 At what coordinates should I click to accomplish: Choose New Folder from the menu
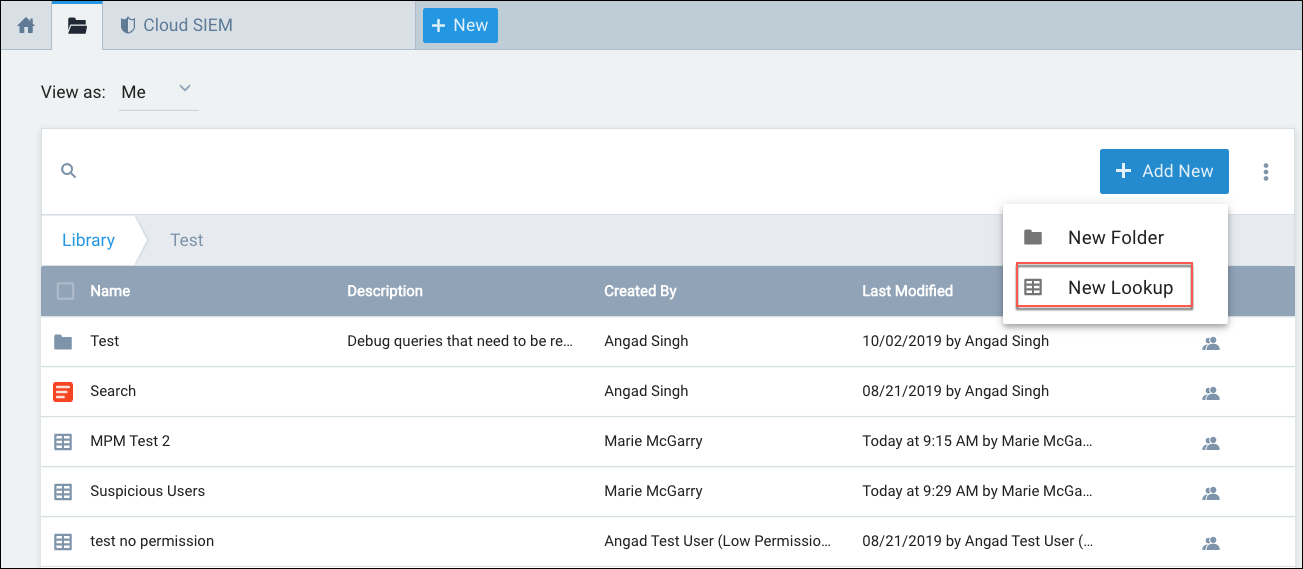[x=1114, y=238]
